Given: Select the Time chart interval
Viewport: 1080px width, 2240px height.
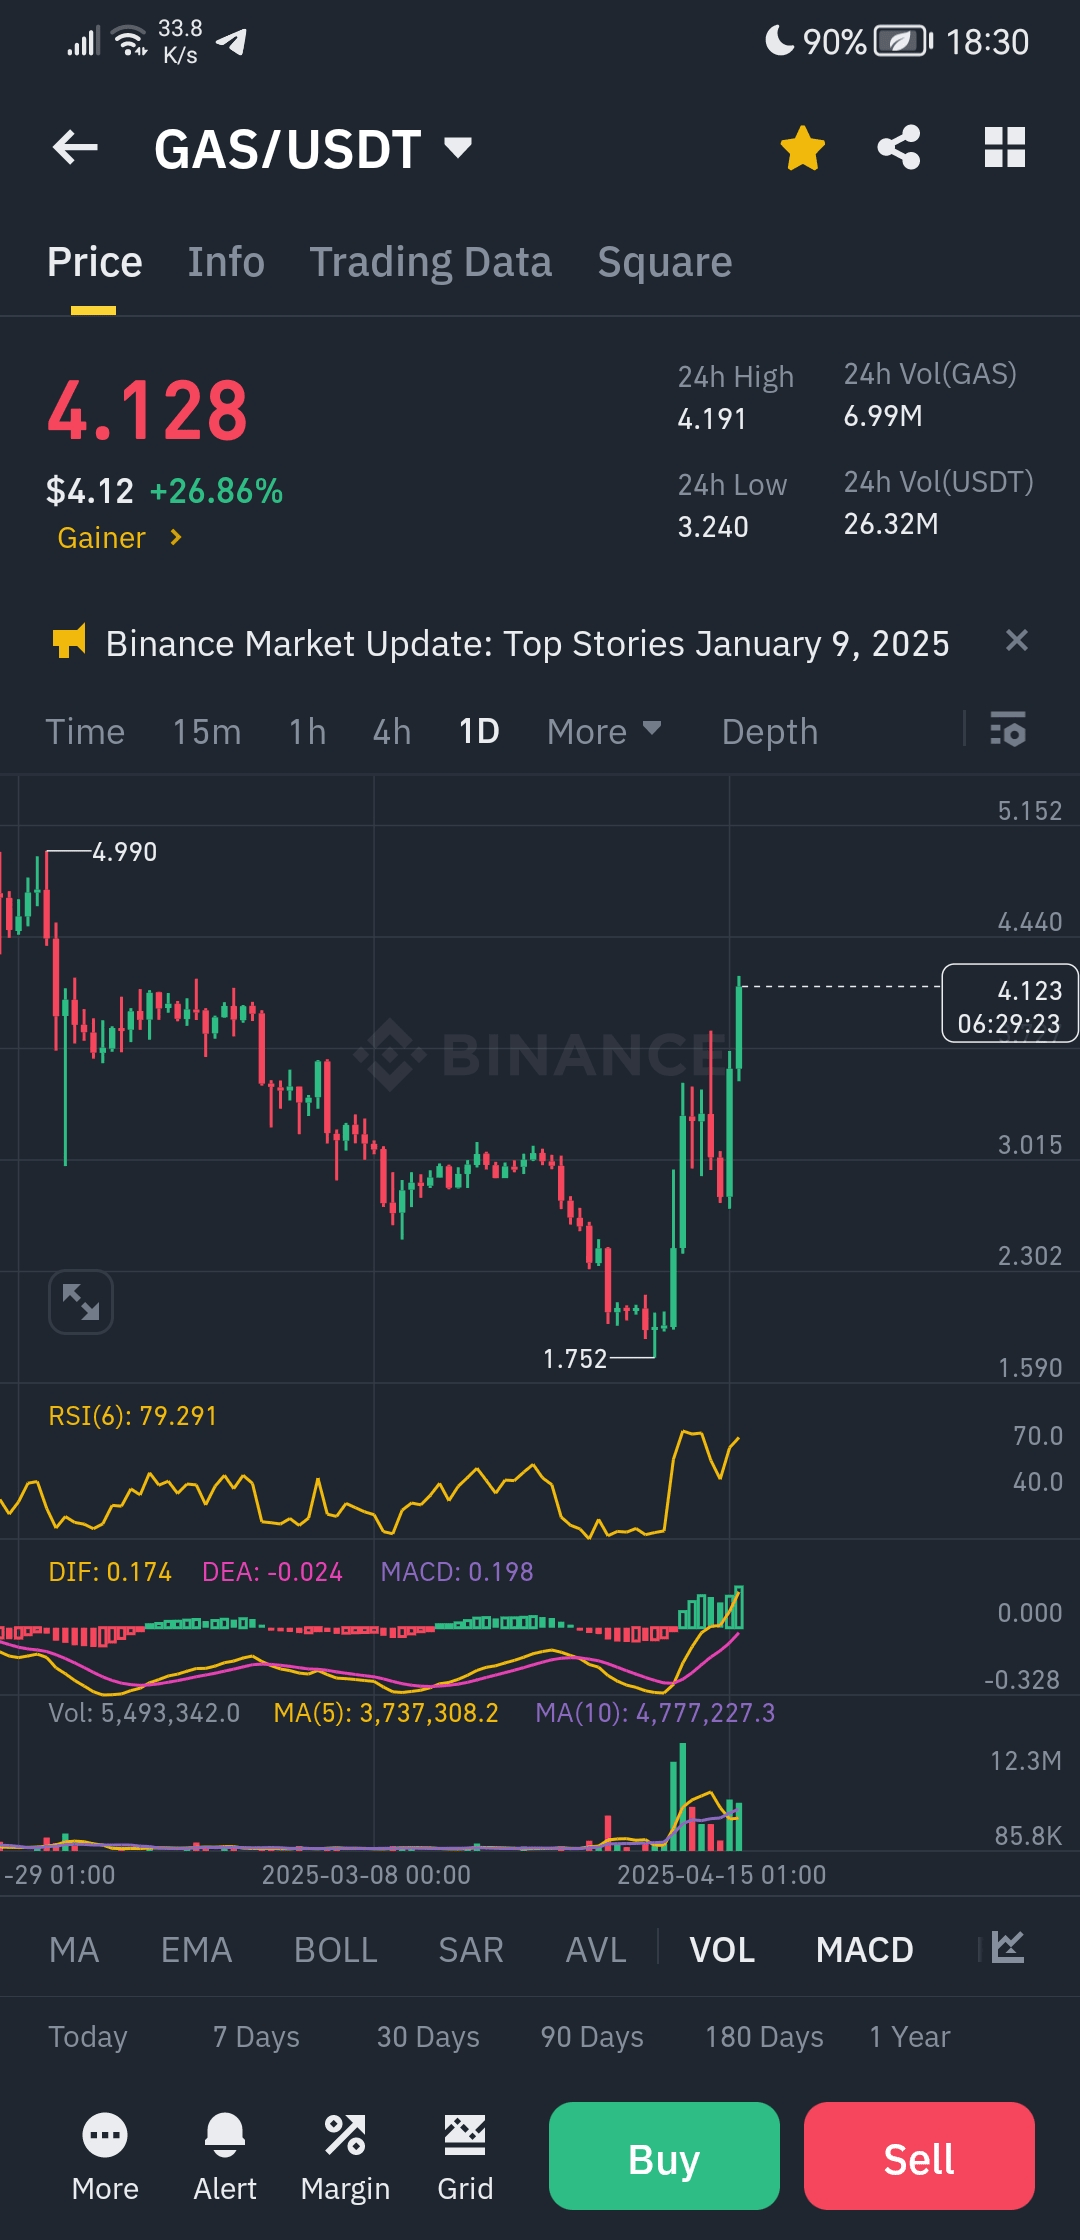Looking at the screenshot, I should click(85, 732).
